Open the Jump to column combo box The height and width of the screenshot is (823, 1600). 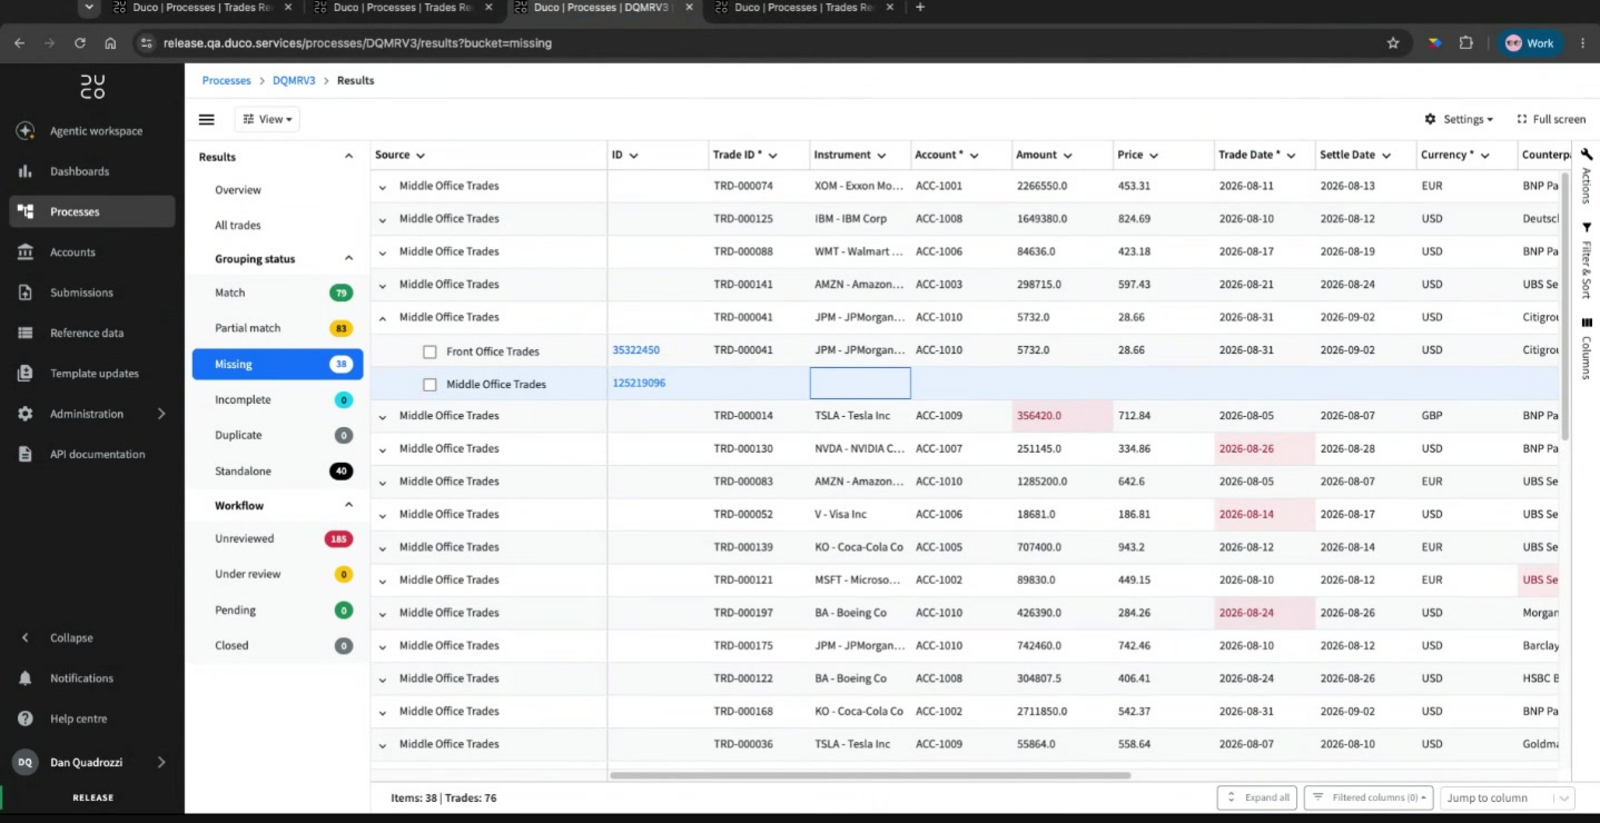(1508, 798)
